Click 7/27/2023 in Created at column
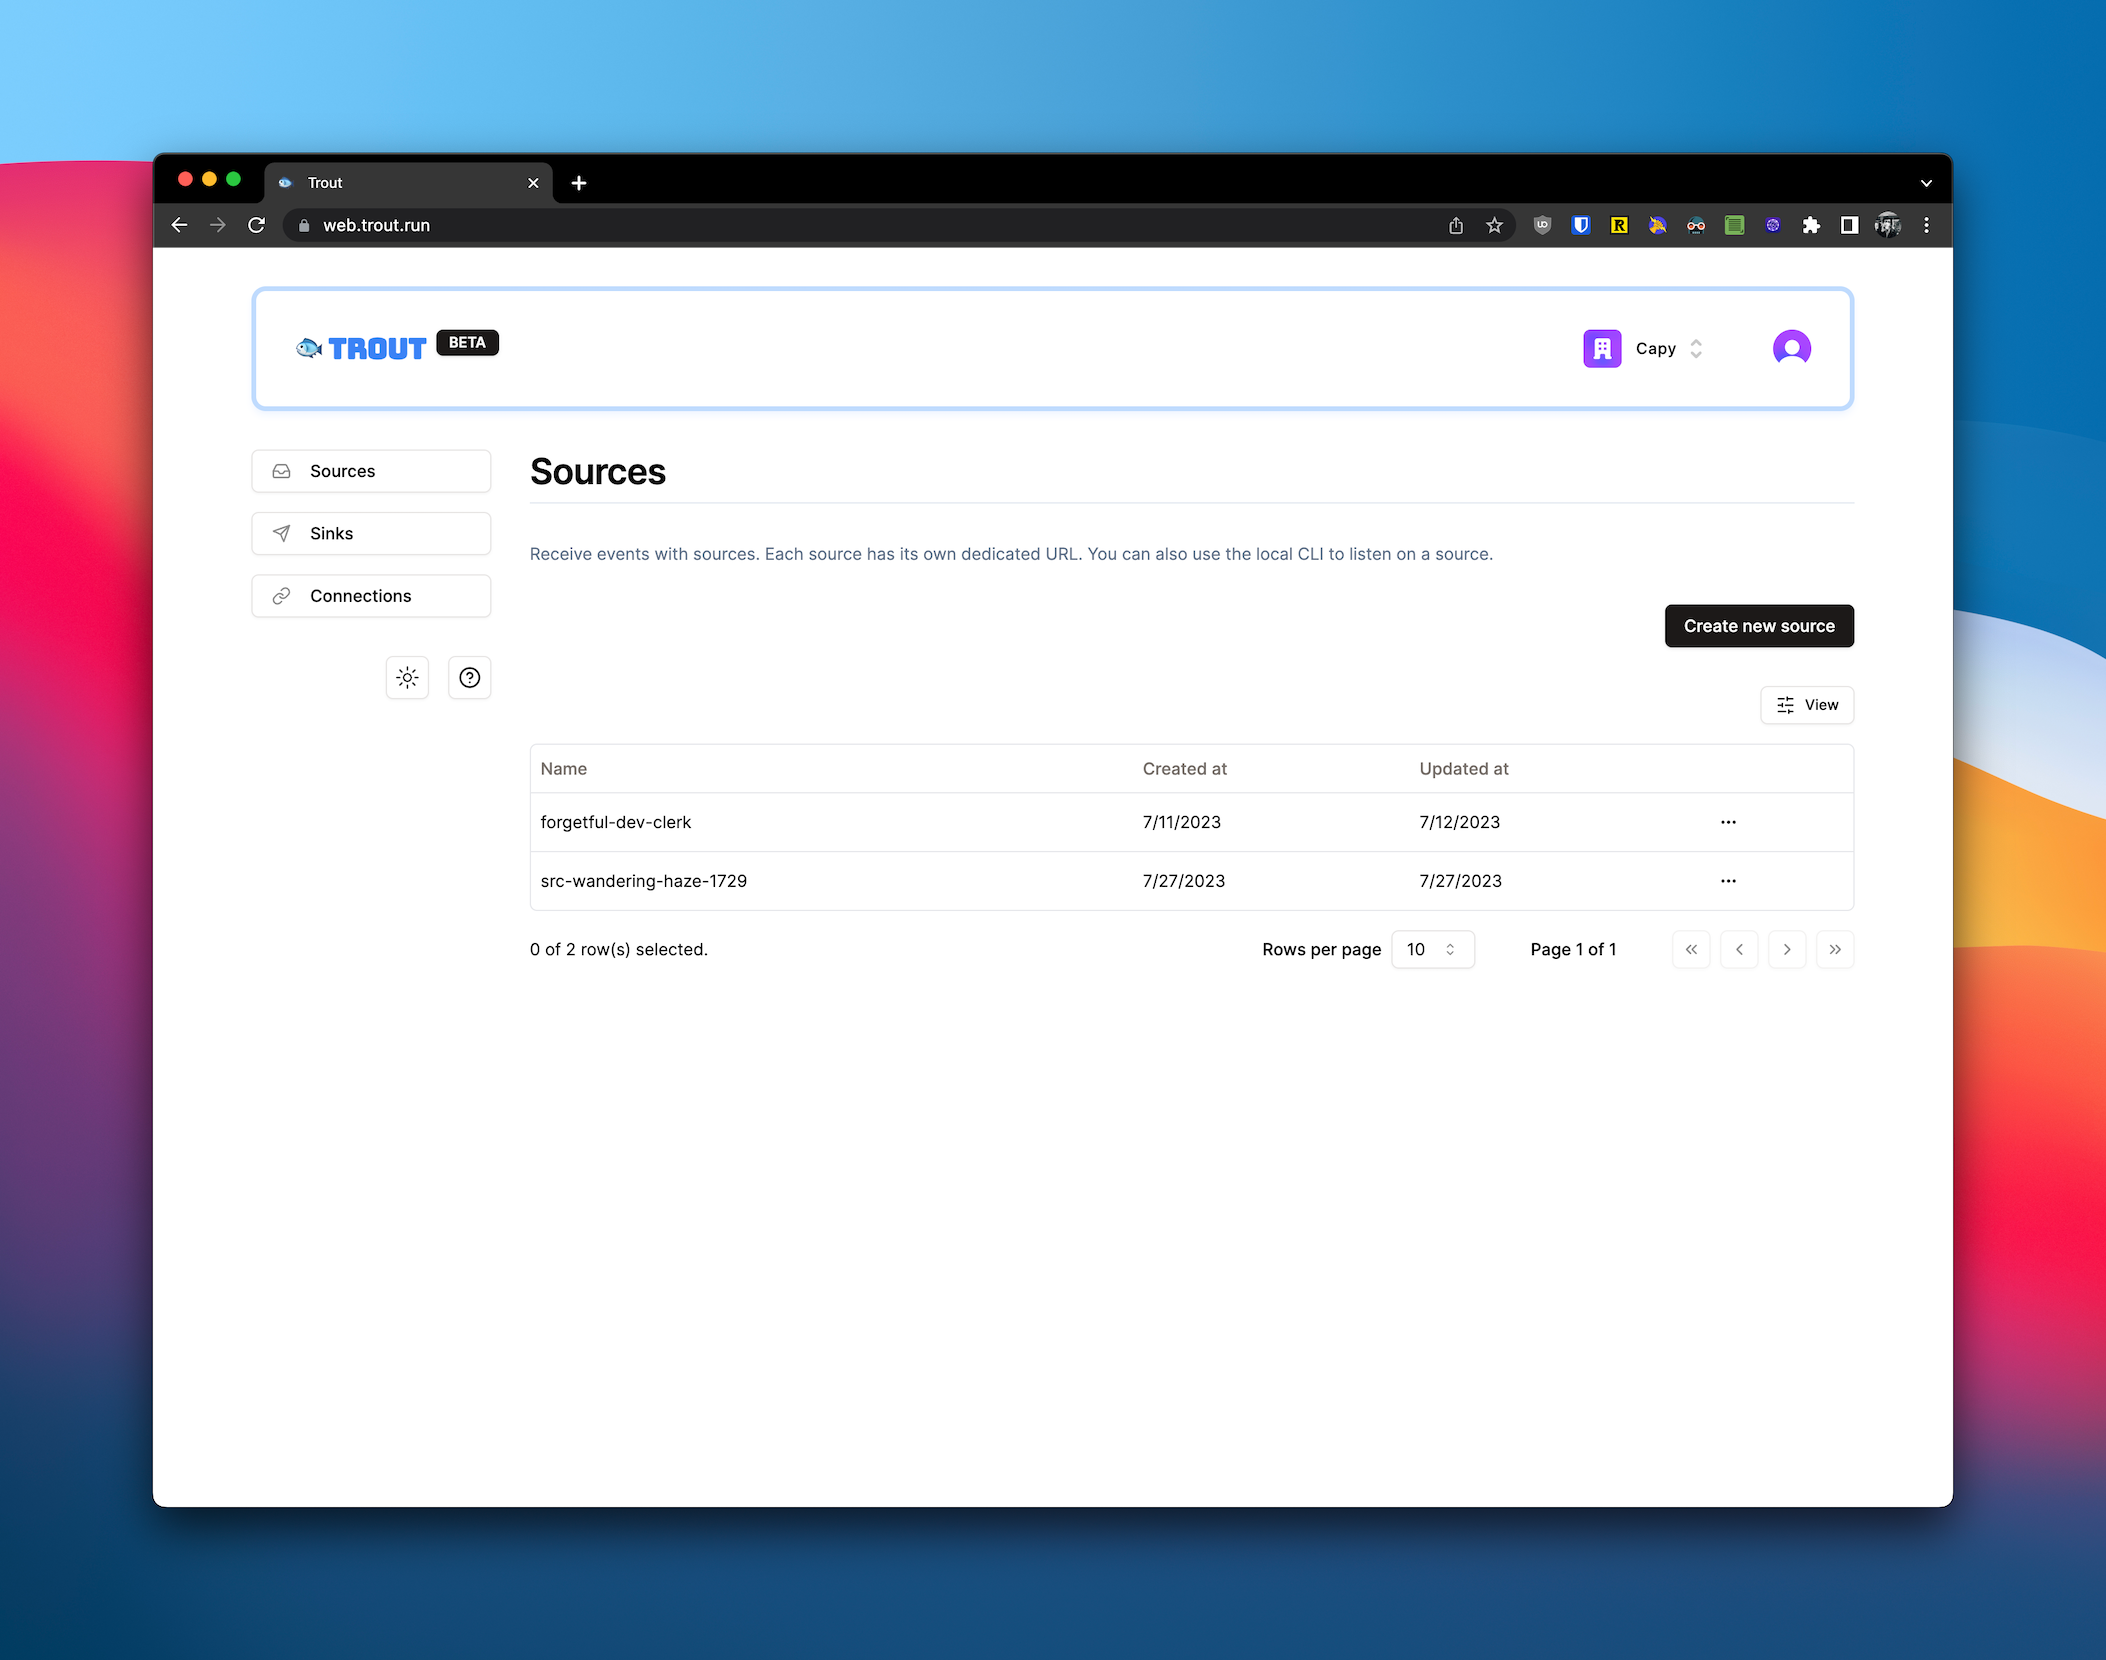The image size is (2106, 1660). pos(1184,881)
